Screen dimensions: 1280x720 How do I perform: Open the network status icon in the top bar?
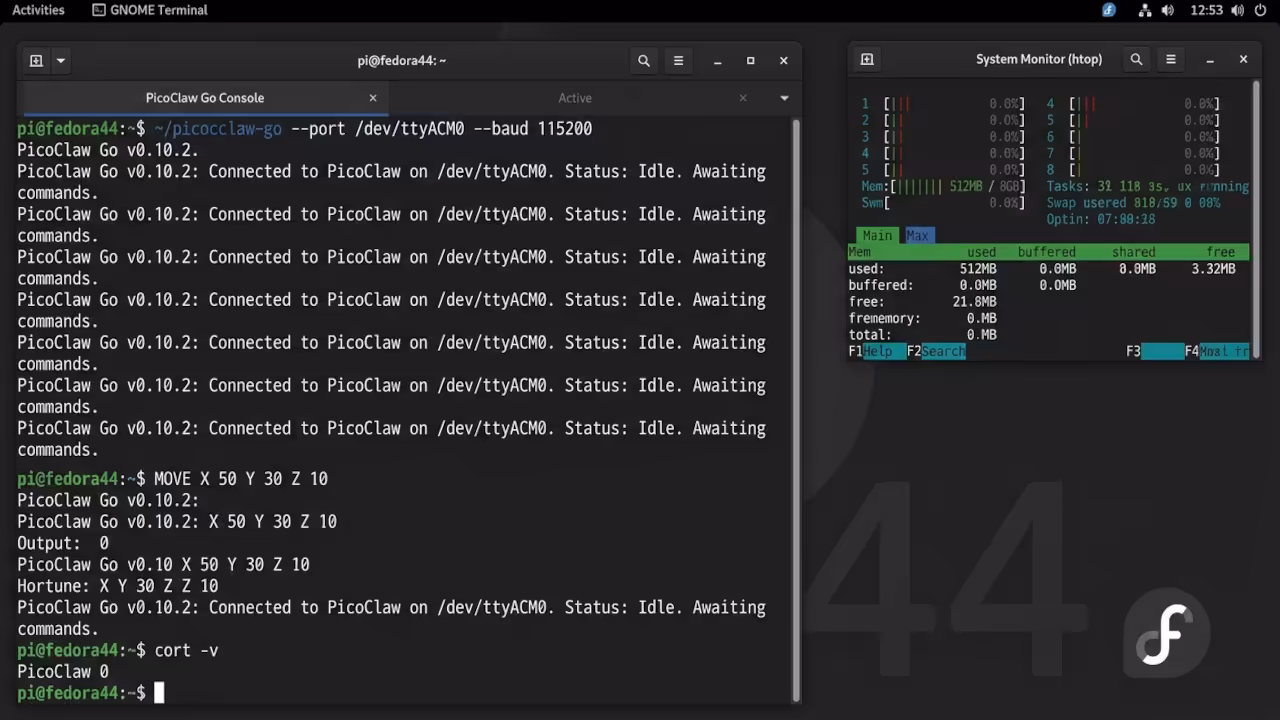coord(1145,10)
